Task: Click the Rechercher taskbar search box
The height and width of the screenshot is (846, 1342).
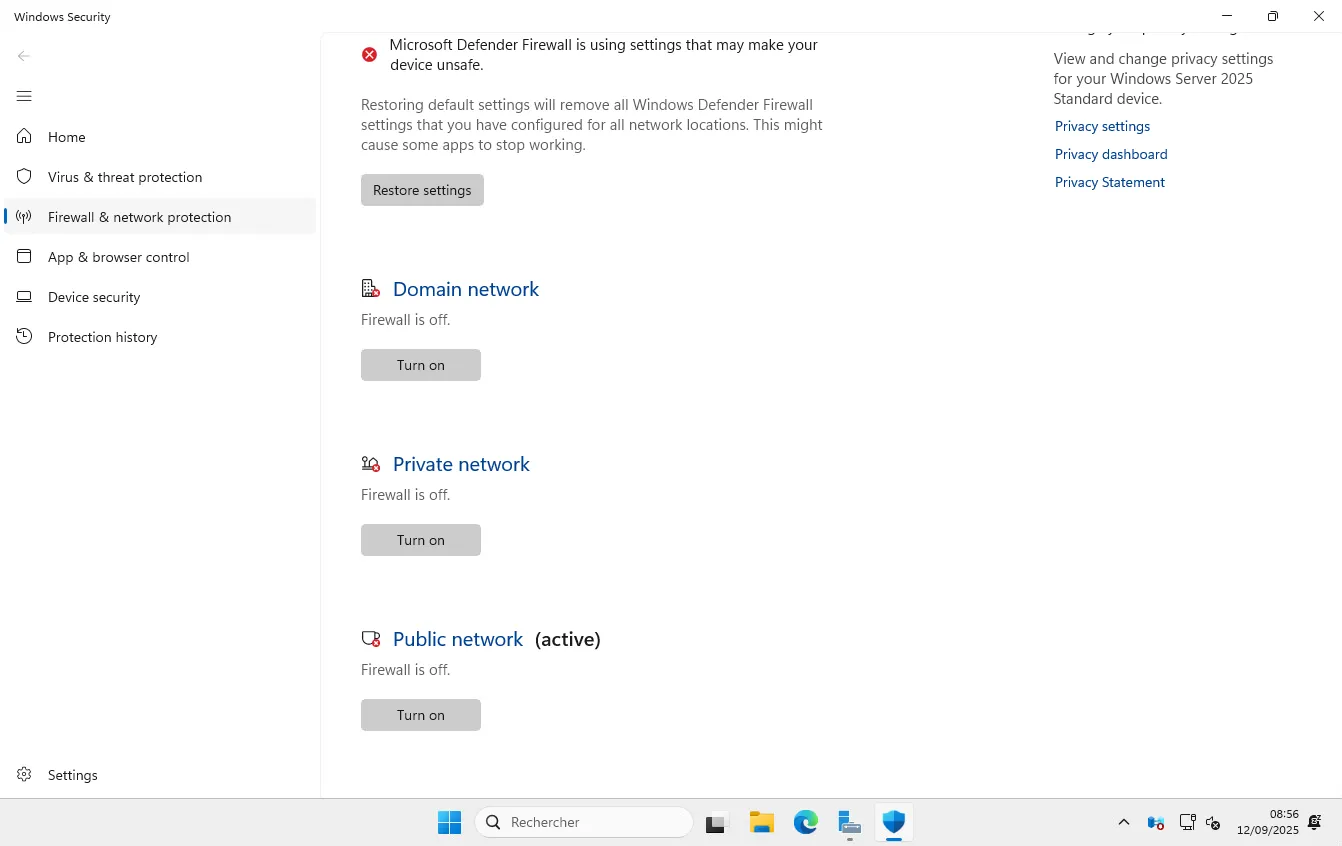Action: 585,822
